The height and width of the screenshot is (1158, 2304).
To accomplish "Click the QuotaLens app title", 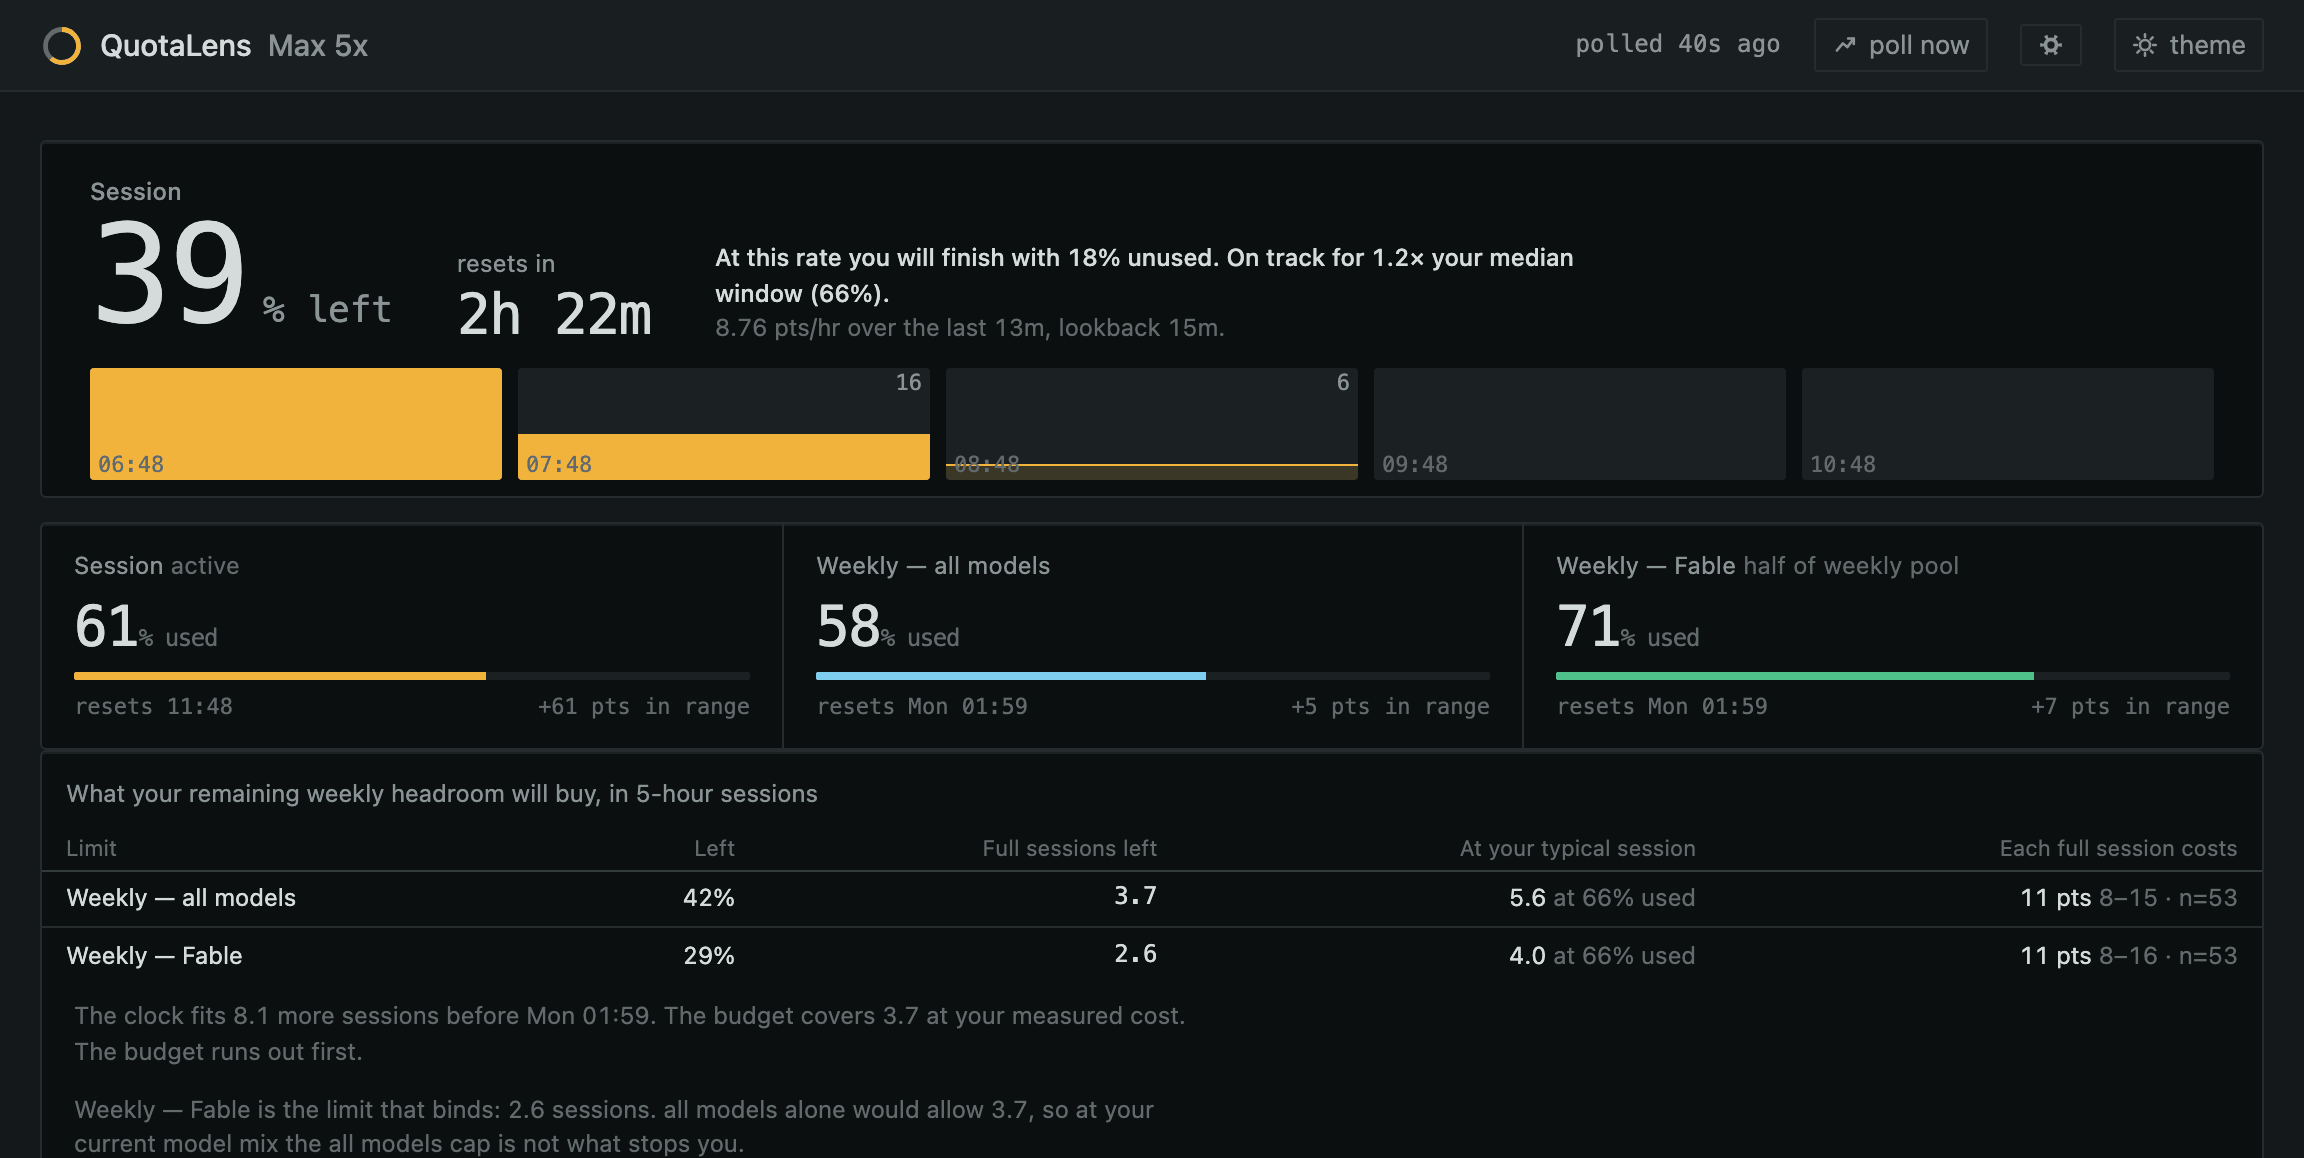I will pos(175,46).
